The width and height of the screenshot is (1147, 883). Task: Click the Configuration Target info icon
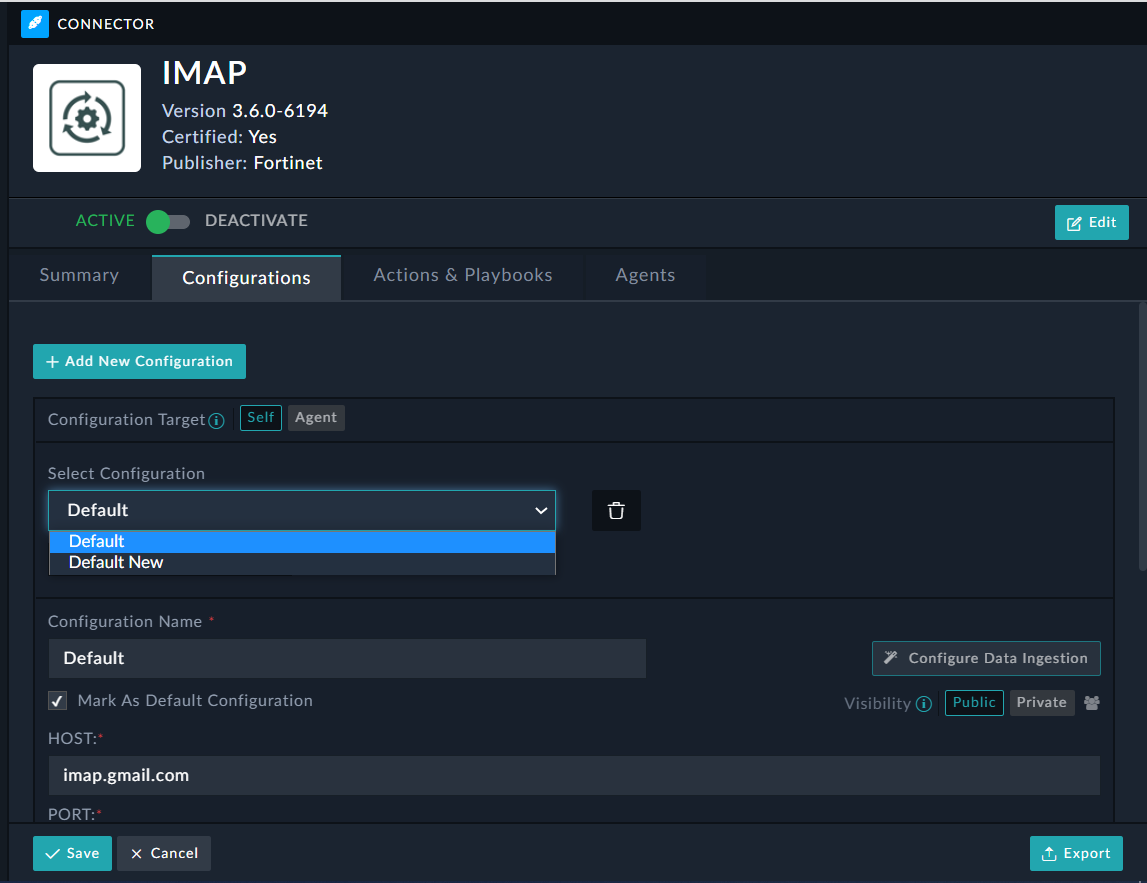(x=216, y=420)
